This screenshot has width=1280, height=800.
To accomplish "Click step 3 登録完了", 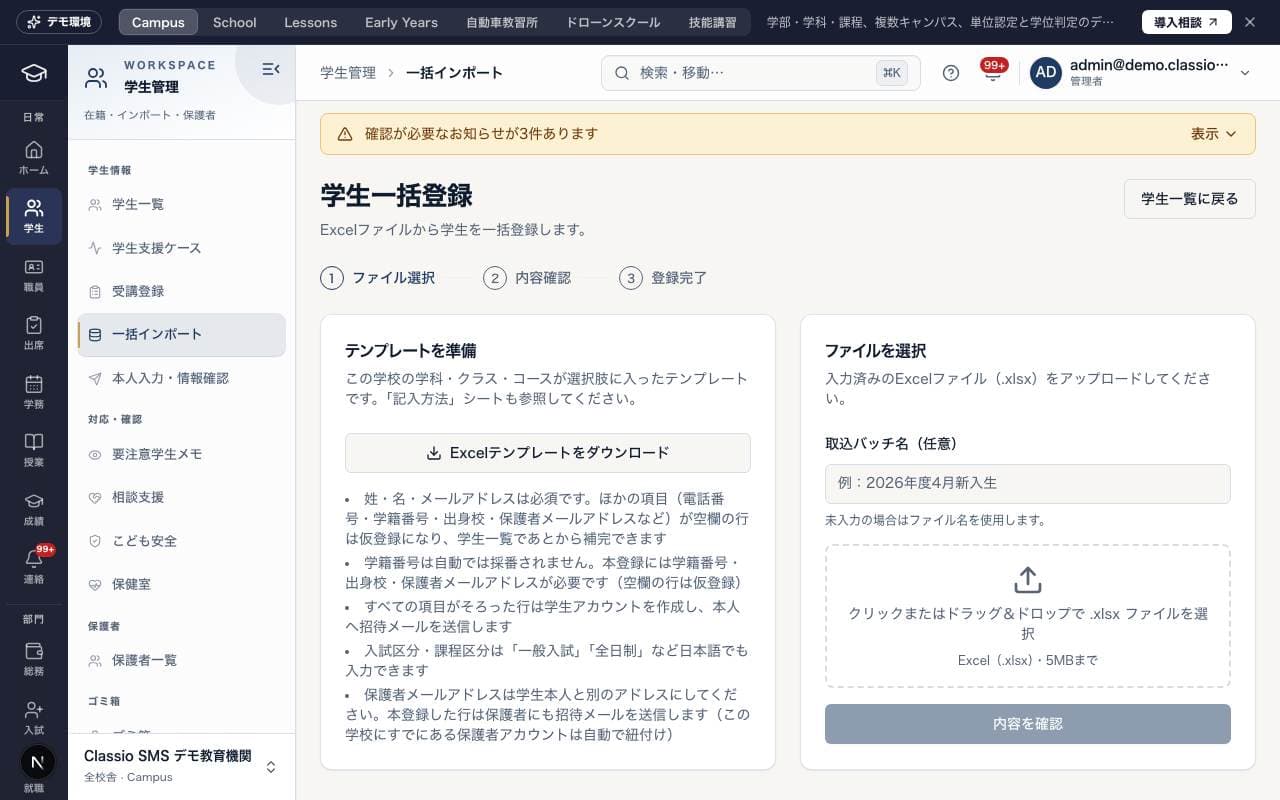I will coord(663,278).
